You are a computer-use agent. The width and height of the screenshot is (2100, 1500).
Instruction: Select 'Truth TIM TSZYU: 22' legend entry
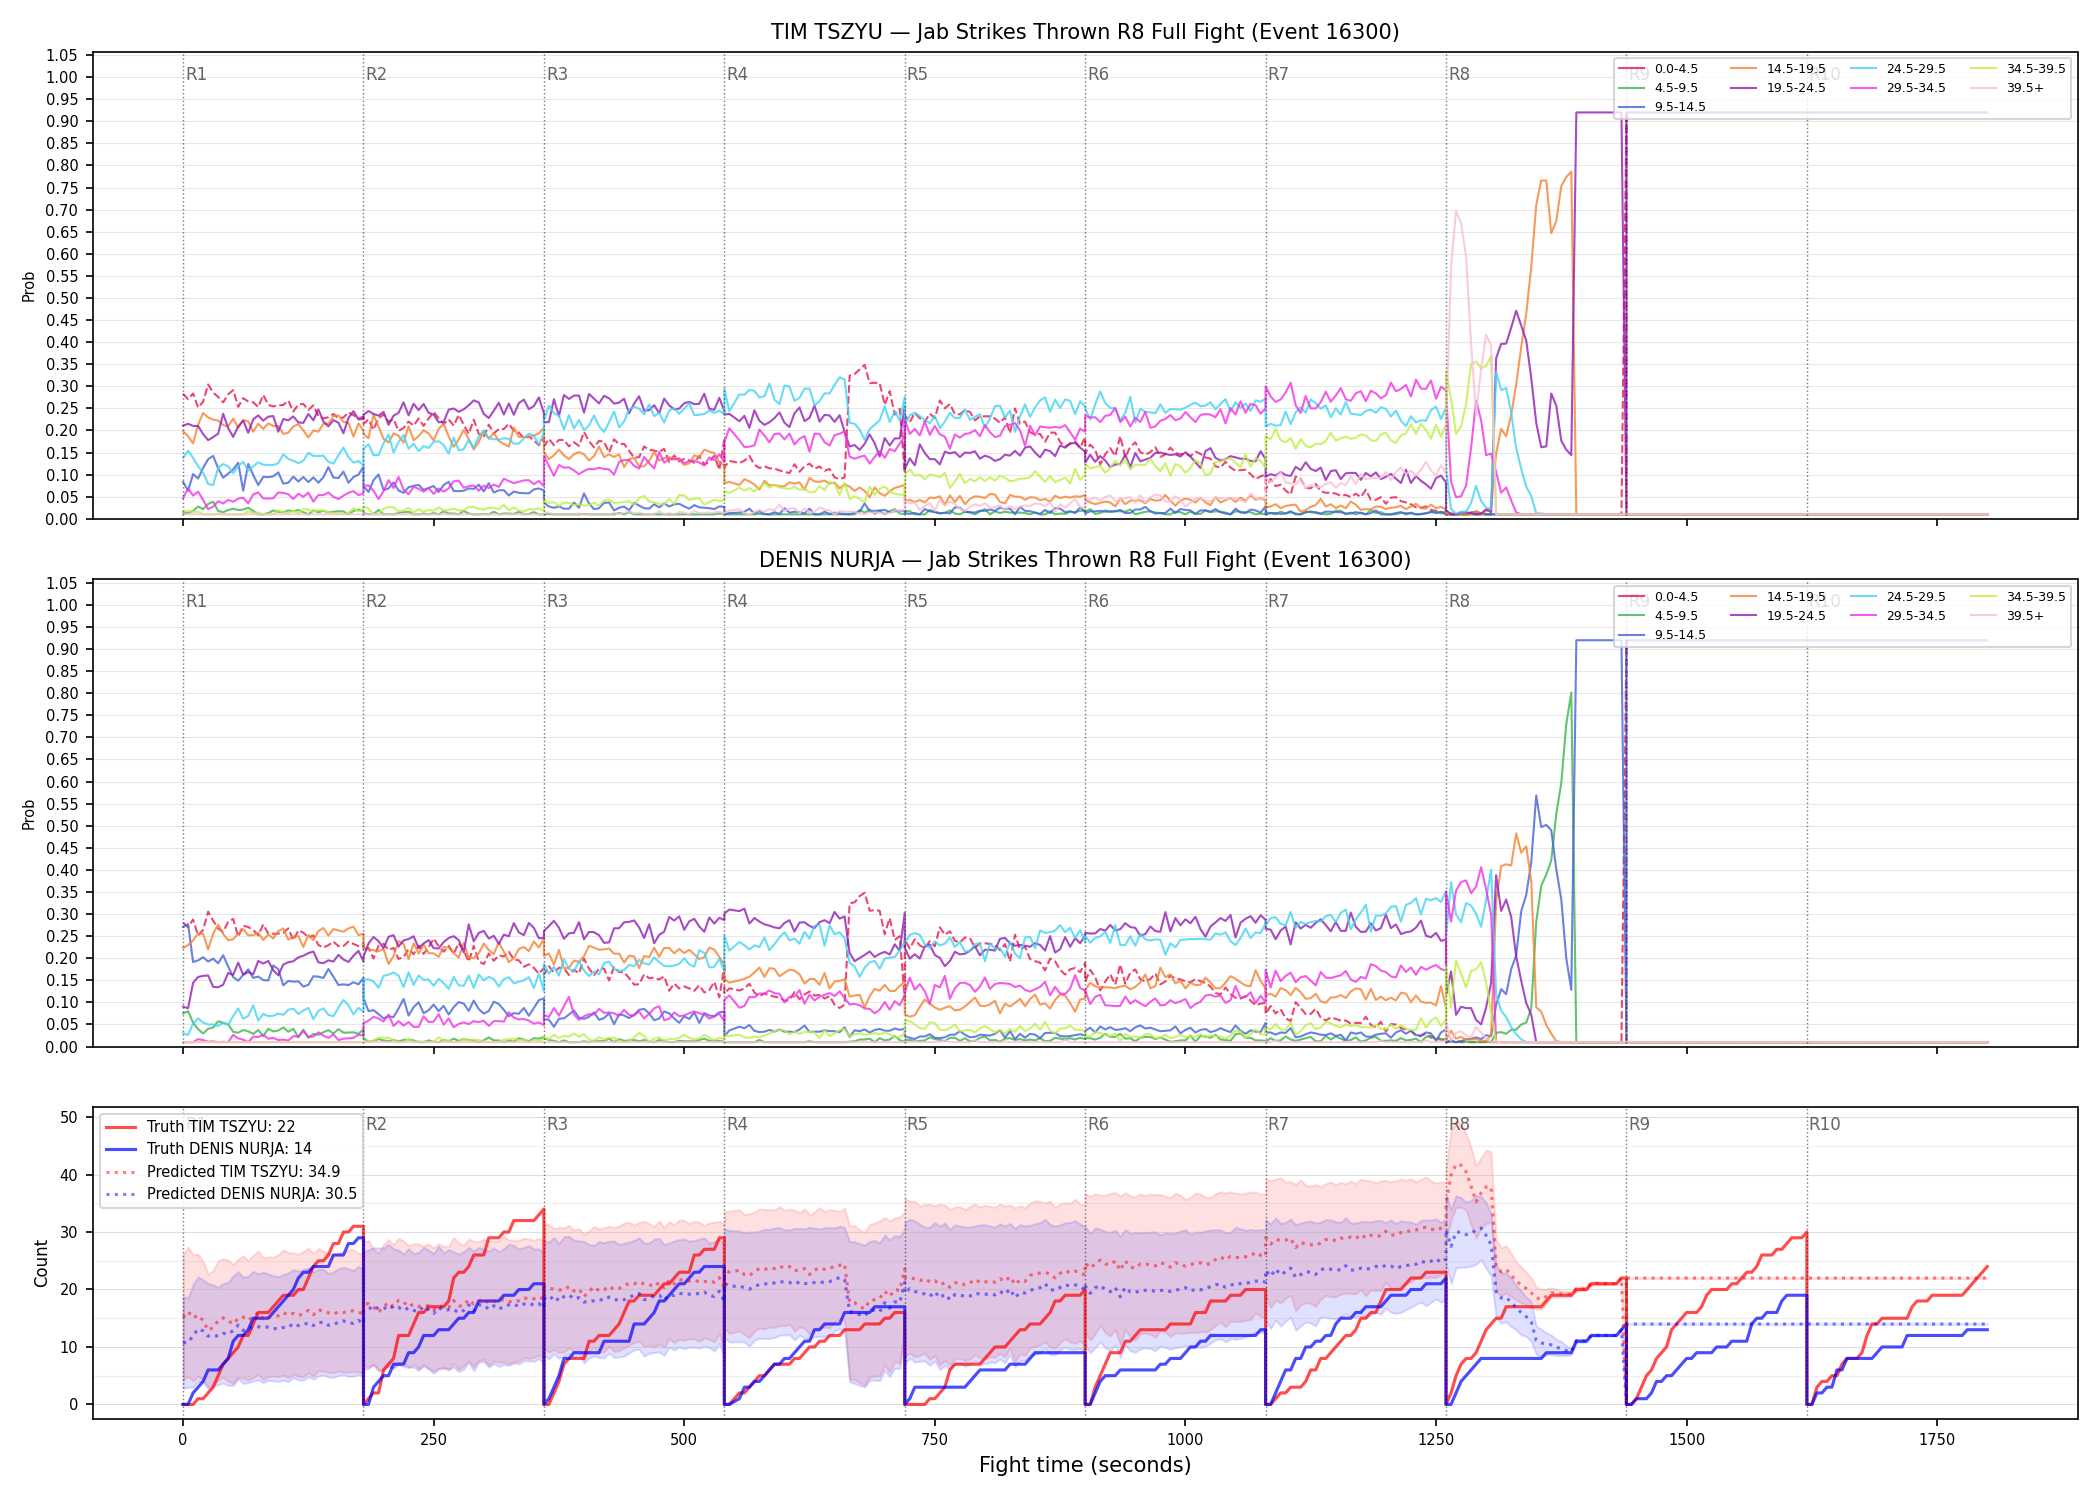pyautogui.click(x=200, y=1127)
